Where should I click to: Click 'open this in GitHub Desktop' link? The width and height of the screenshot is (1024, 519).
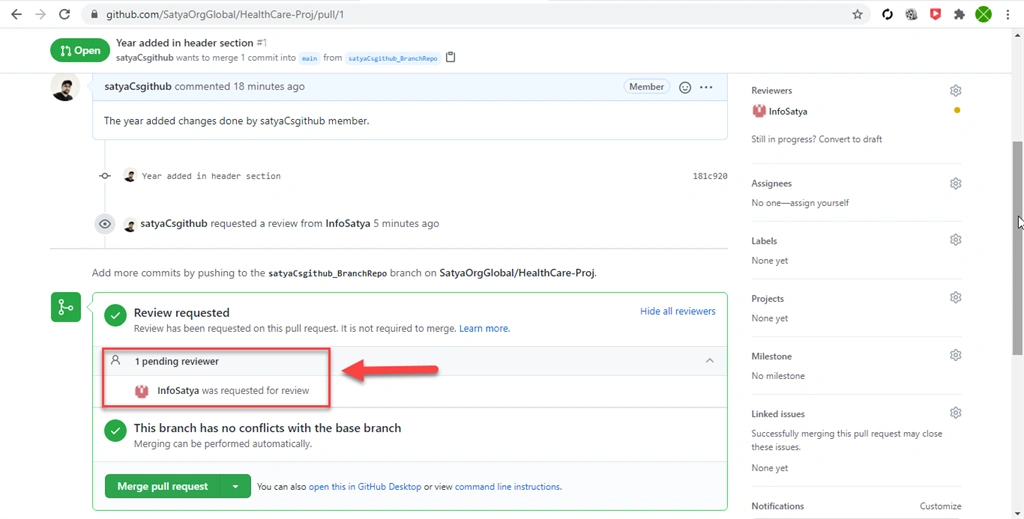[365, 486]
